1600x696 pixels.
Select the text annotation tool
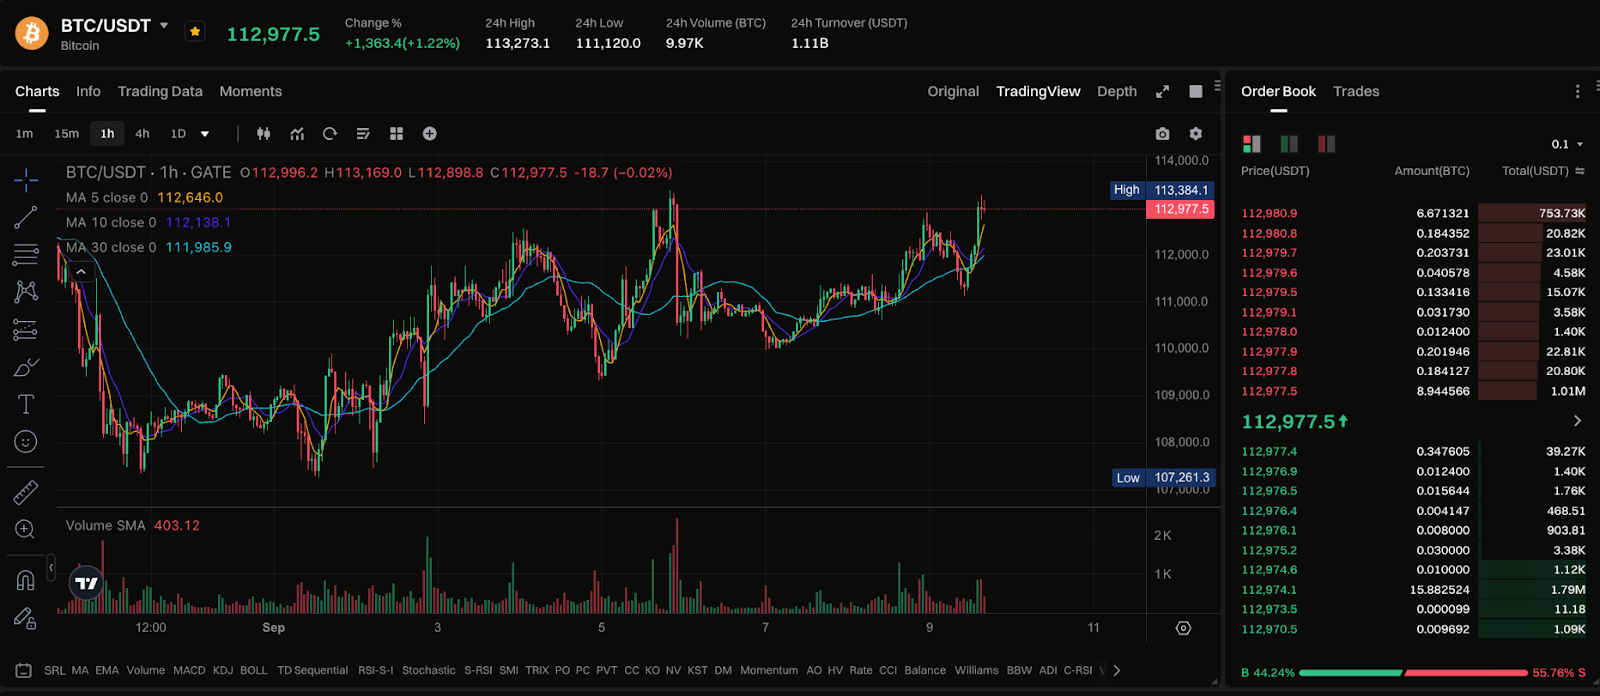[26, 404]
